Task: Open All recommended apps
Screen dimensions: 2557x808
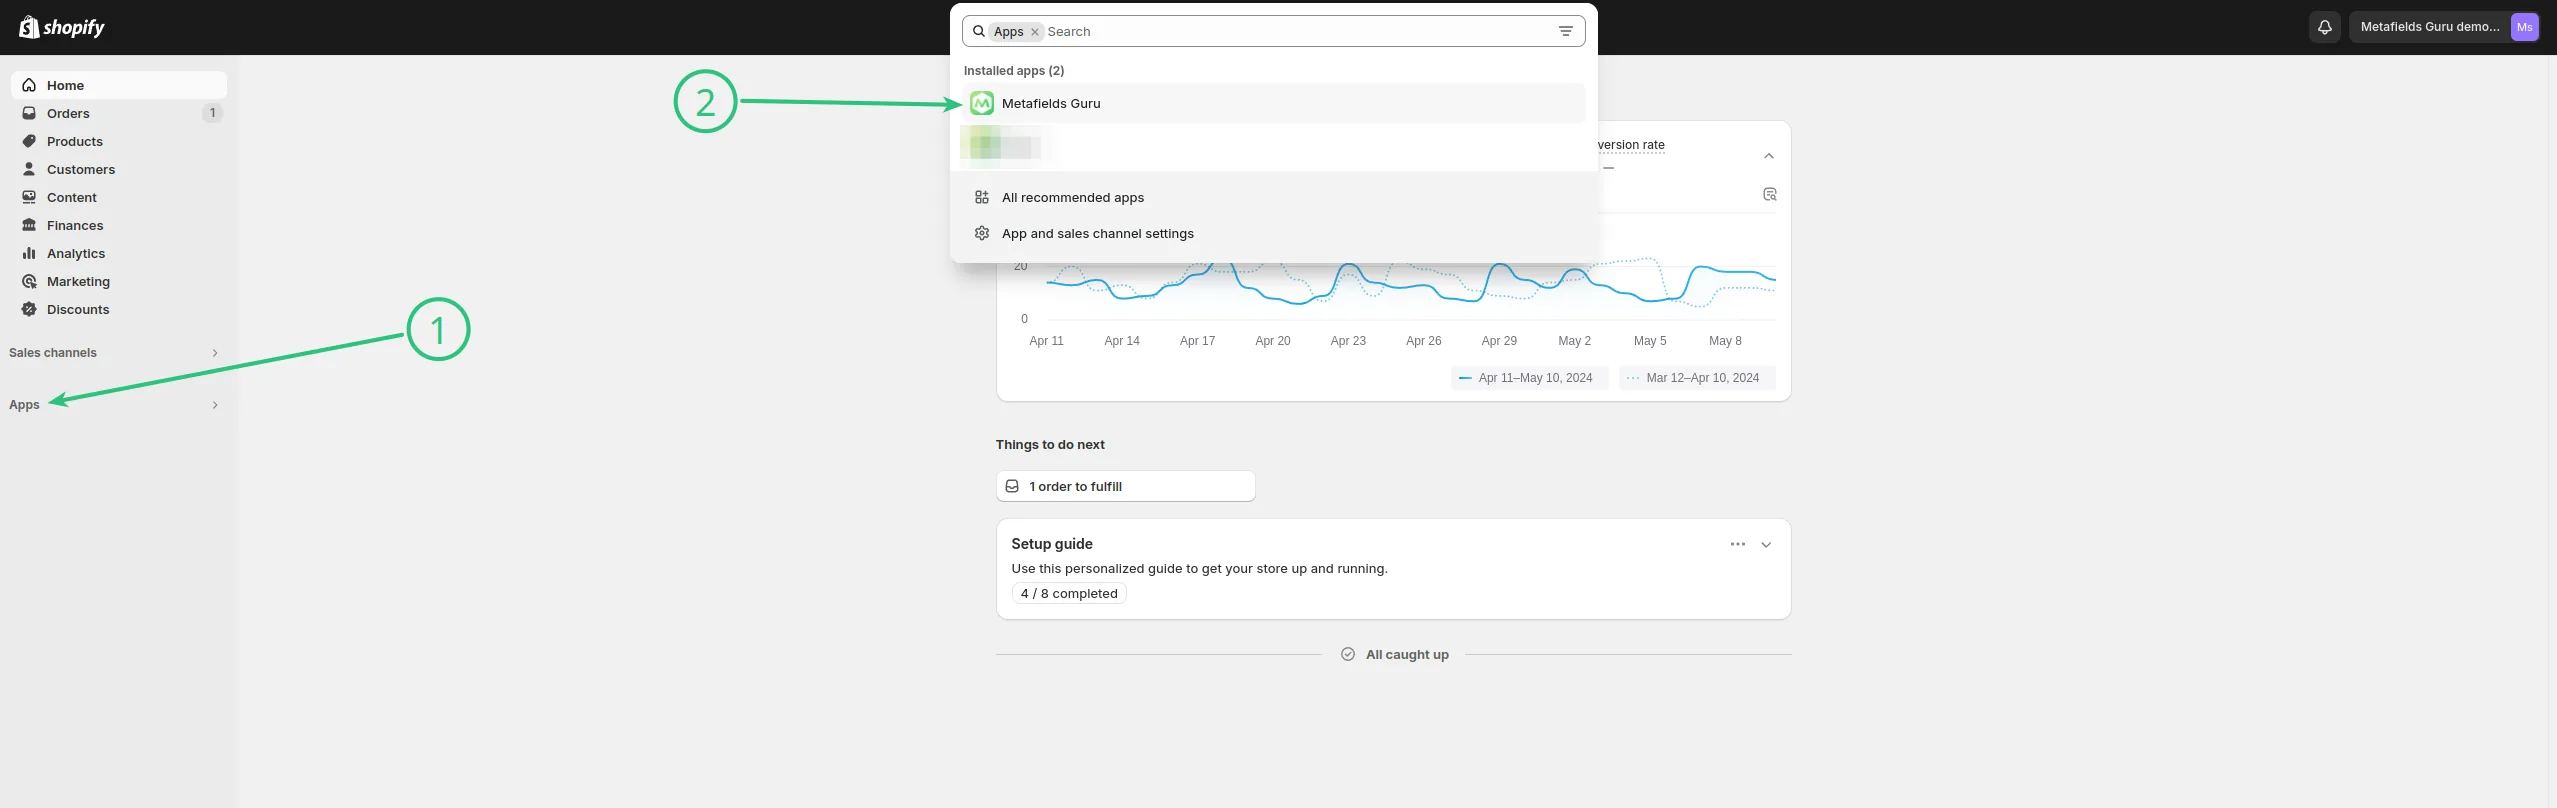Action: coord(1273,197)
